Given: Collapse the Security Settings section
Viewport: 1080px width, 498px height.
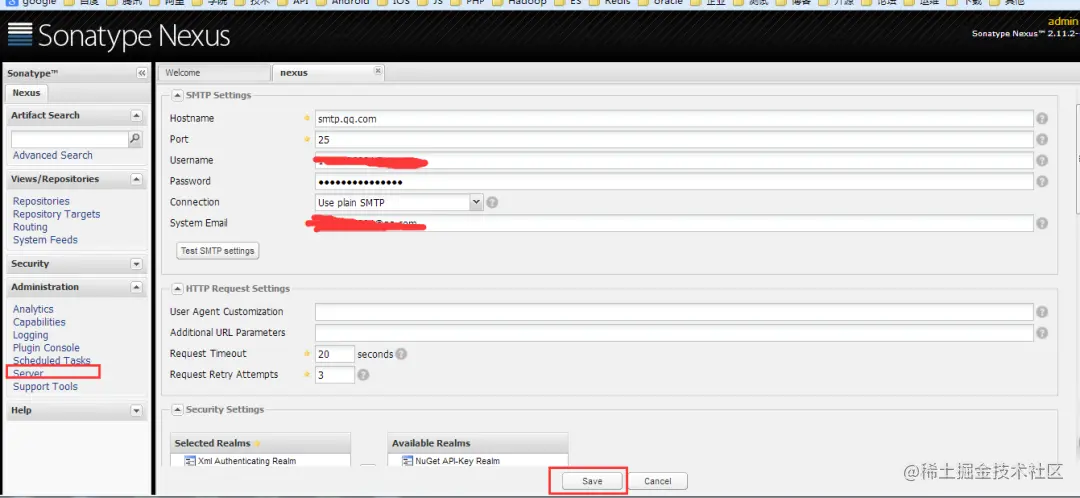Looking at the screenshot, I should [x=178, y=409].
